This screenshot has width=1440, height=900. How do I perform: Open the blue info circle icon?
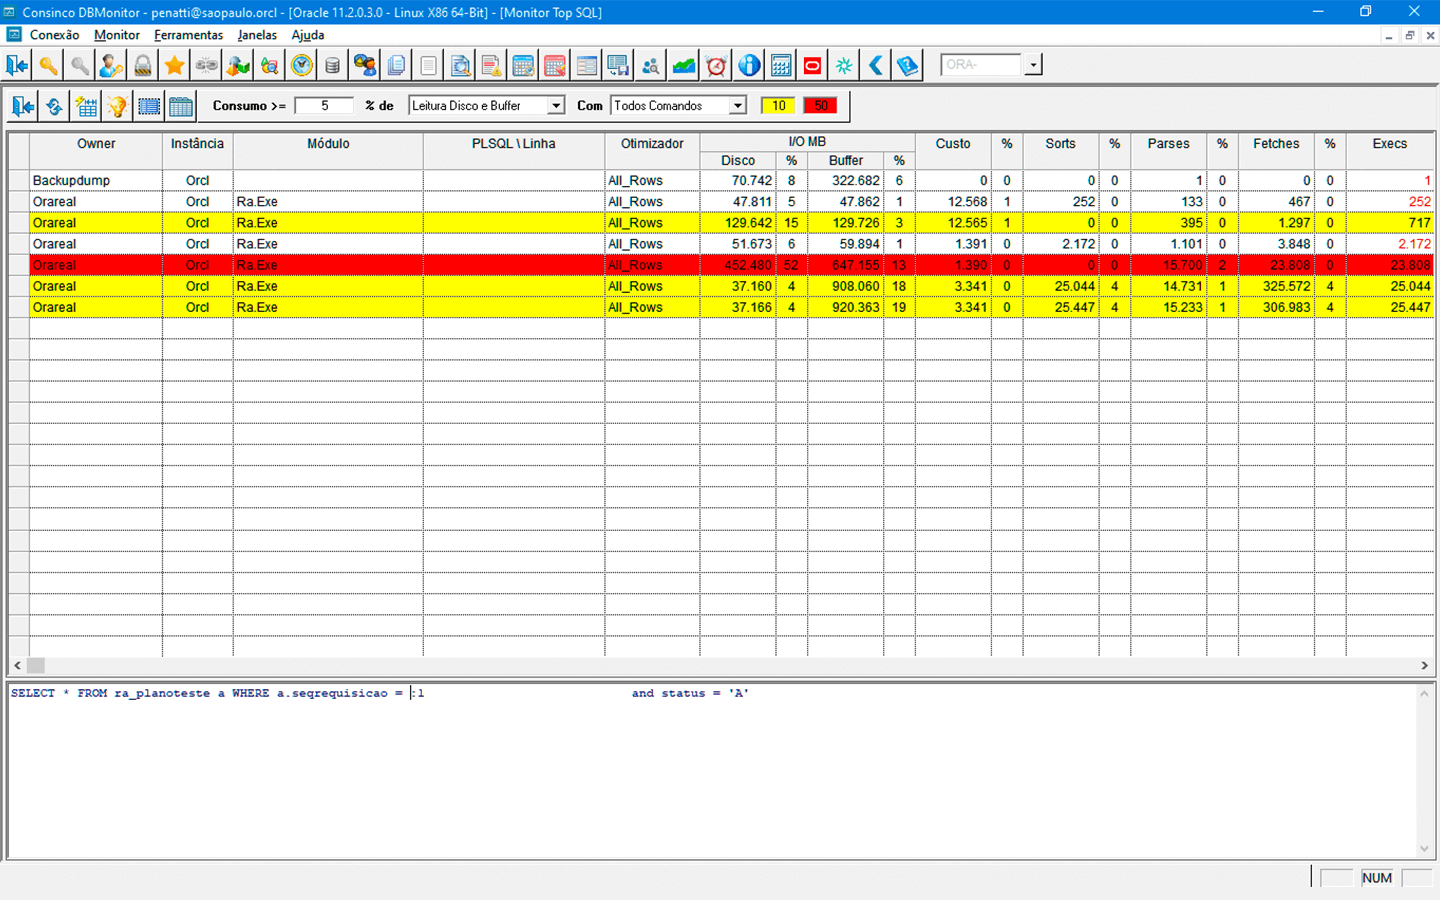(749, 66)
